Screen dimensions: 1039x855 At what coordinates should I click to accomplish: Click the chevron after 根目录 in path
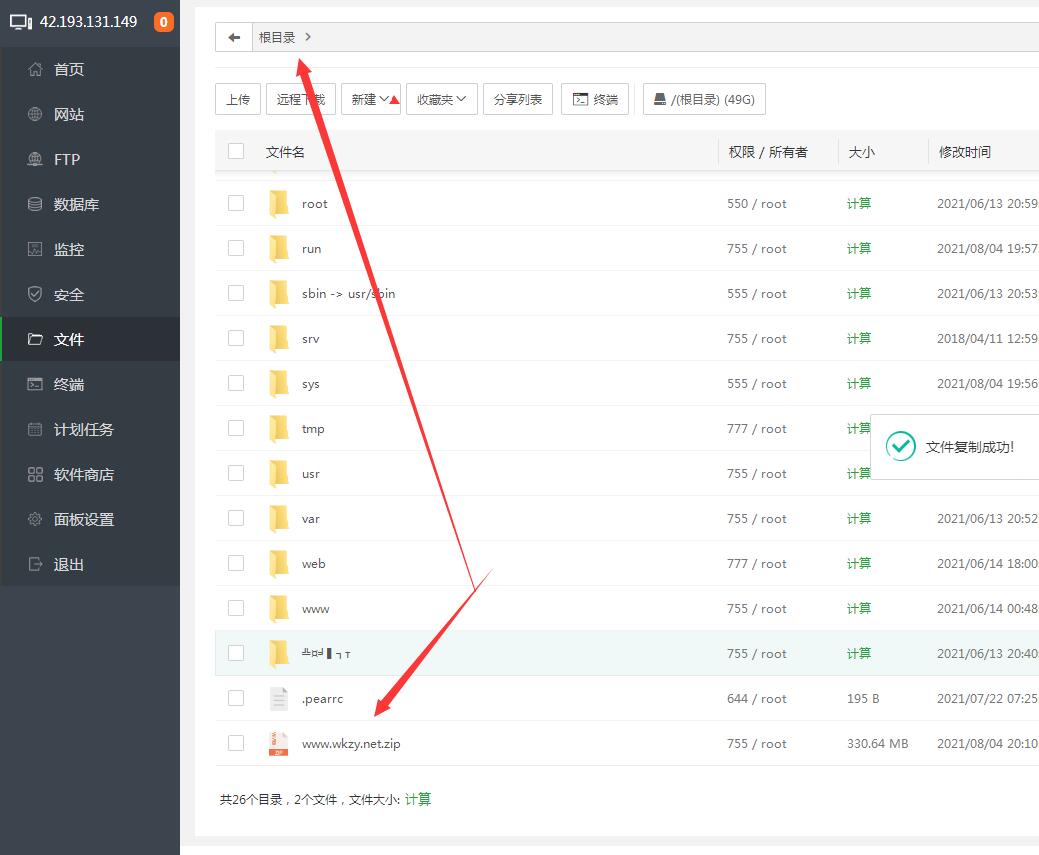click(308, 37)
